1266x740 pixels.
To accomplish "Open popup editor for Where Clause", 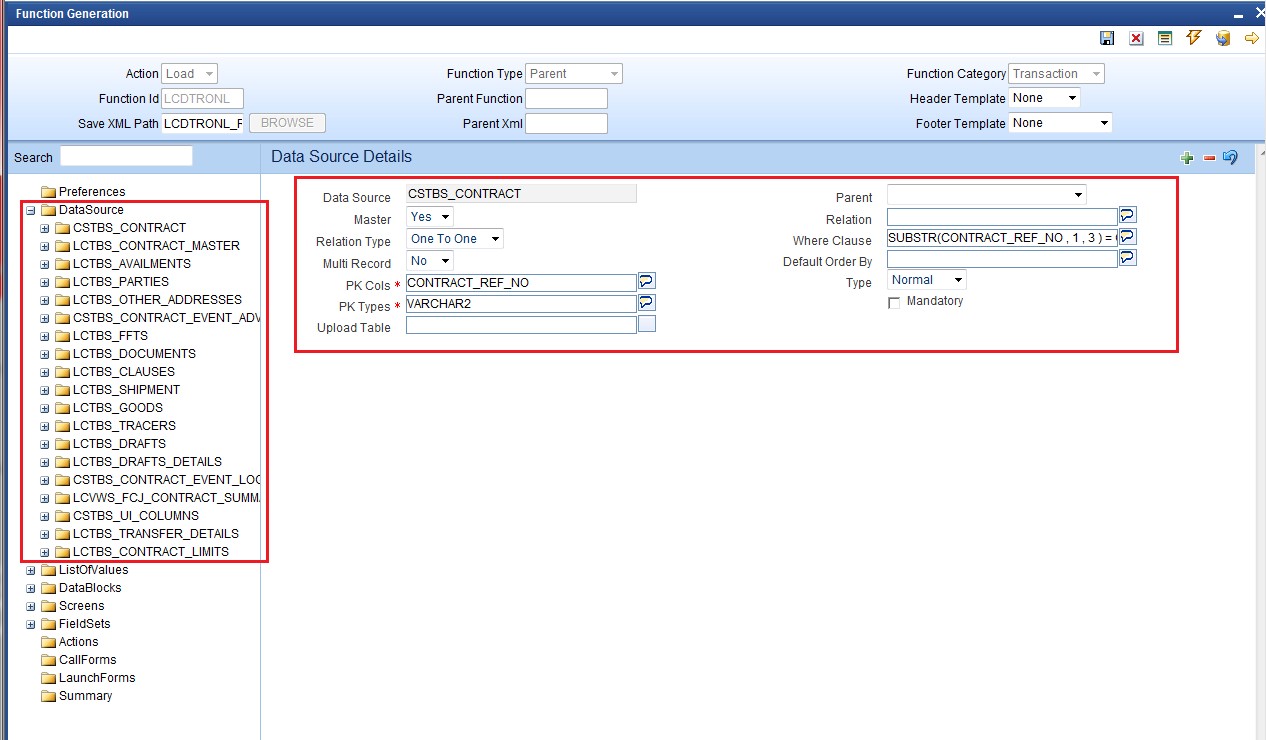I will [x=1128, y=237].
